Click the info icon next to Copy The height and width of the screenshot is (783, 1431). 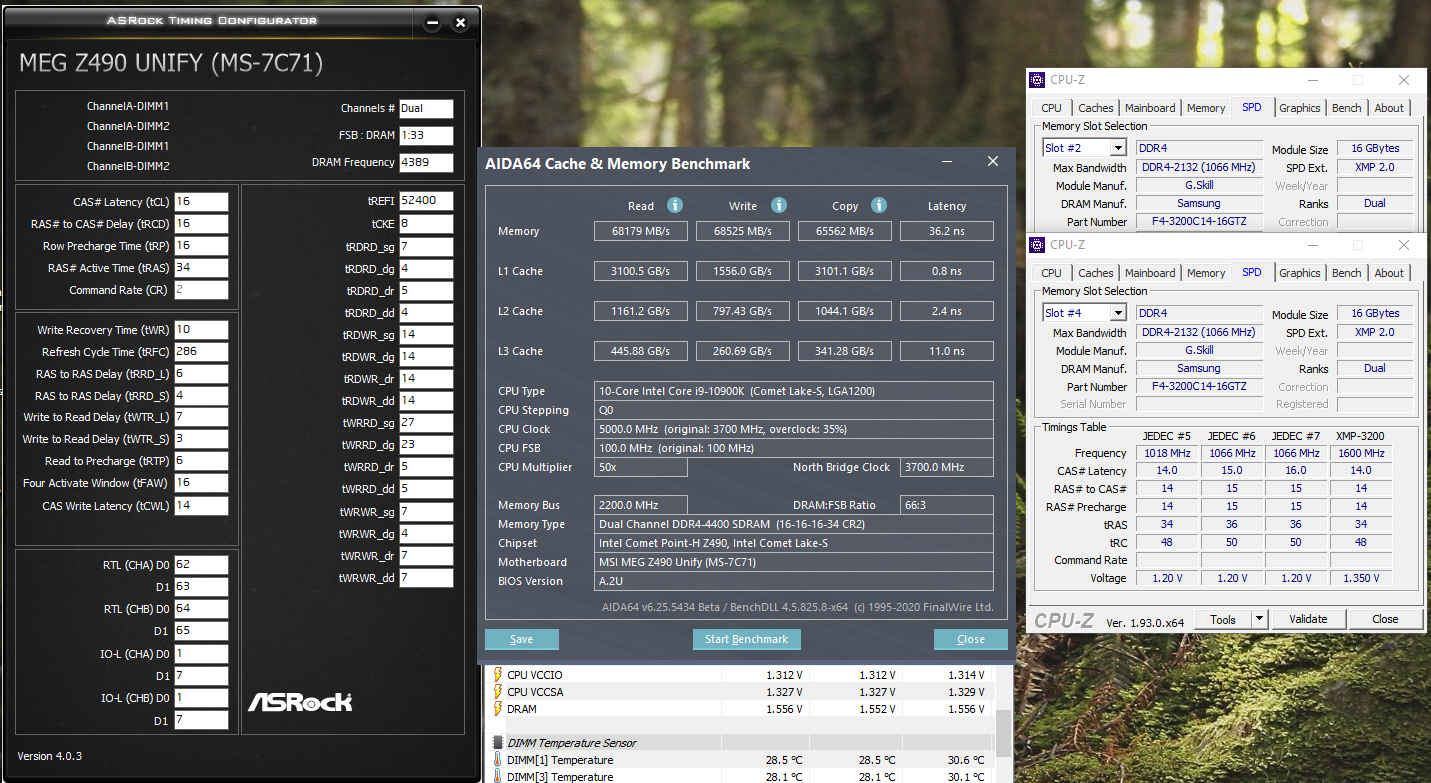point(879,205)
